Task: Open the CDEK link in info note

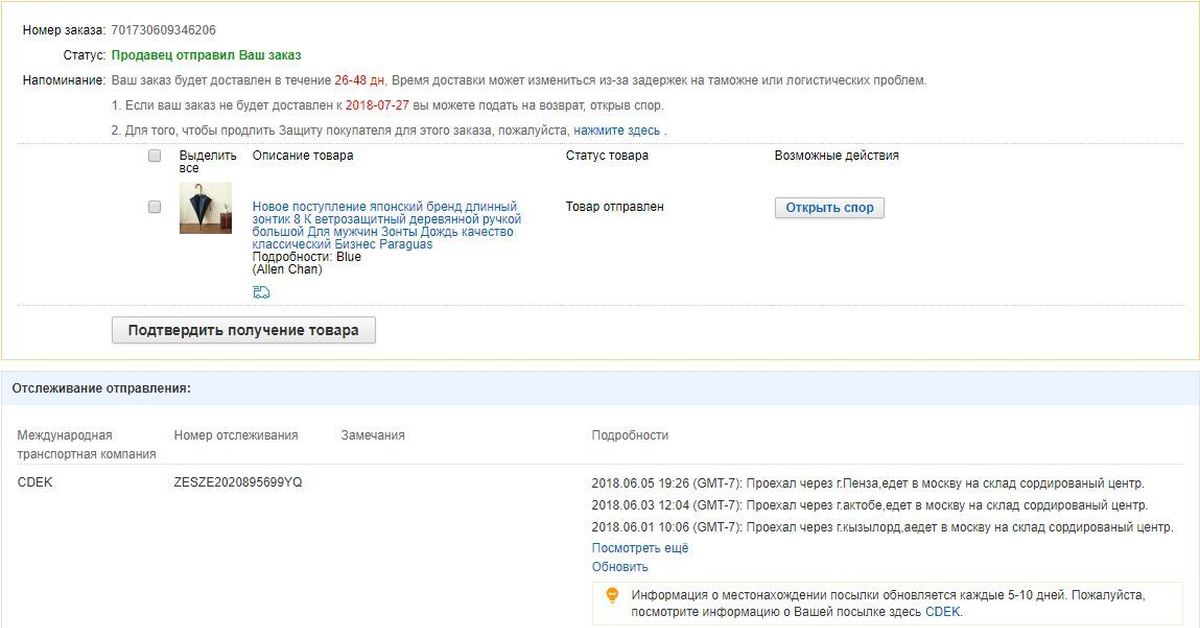Action: (942, 612)
